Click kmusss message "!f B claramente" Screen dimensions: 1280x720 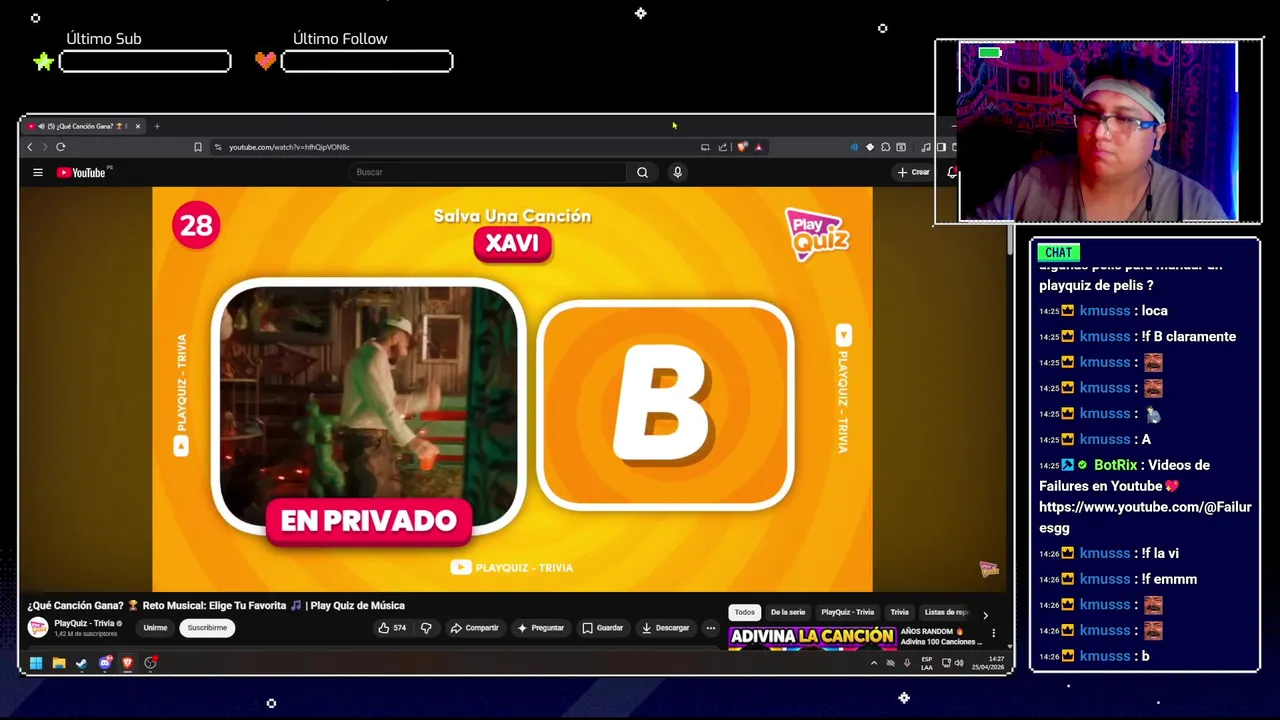tap(1188, 337)
